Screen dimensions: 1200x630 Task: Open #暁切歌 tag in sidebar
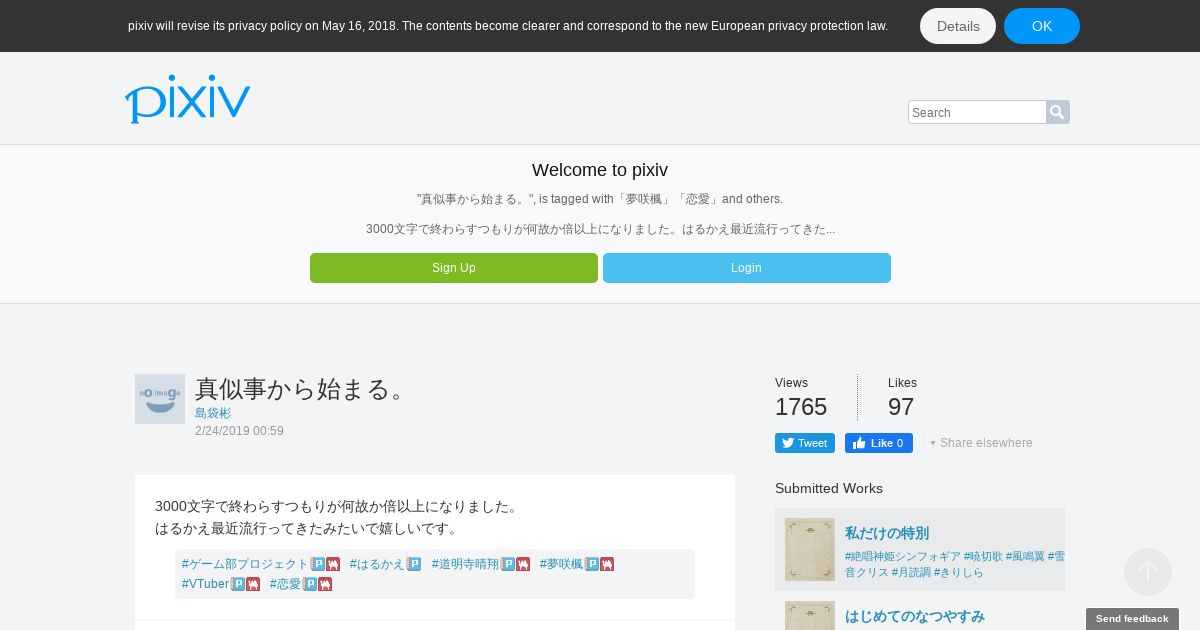(983, 556)
